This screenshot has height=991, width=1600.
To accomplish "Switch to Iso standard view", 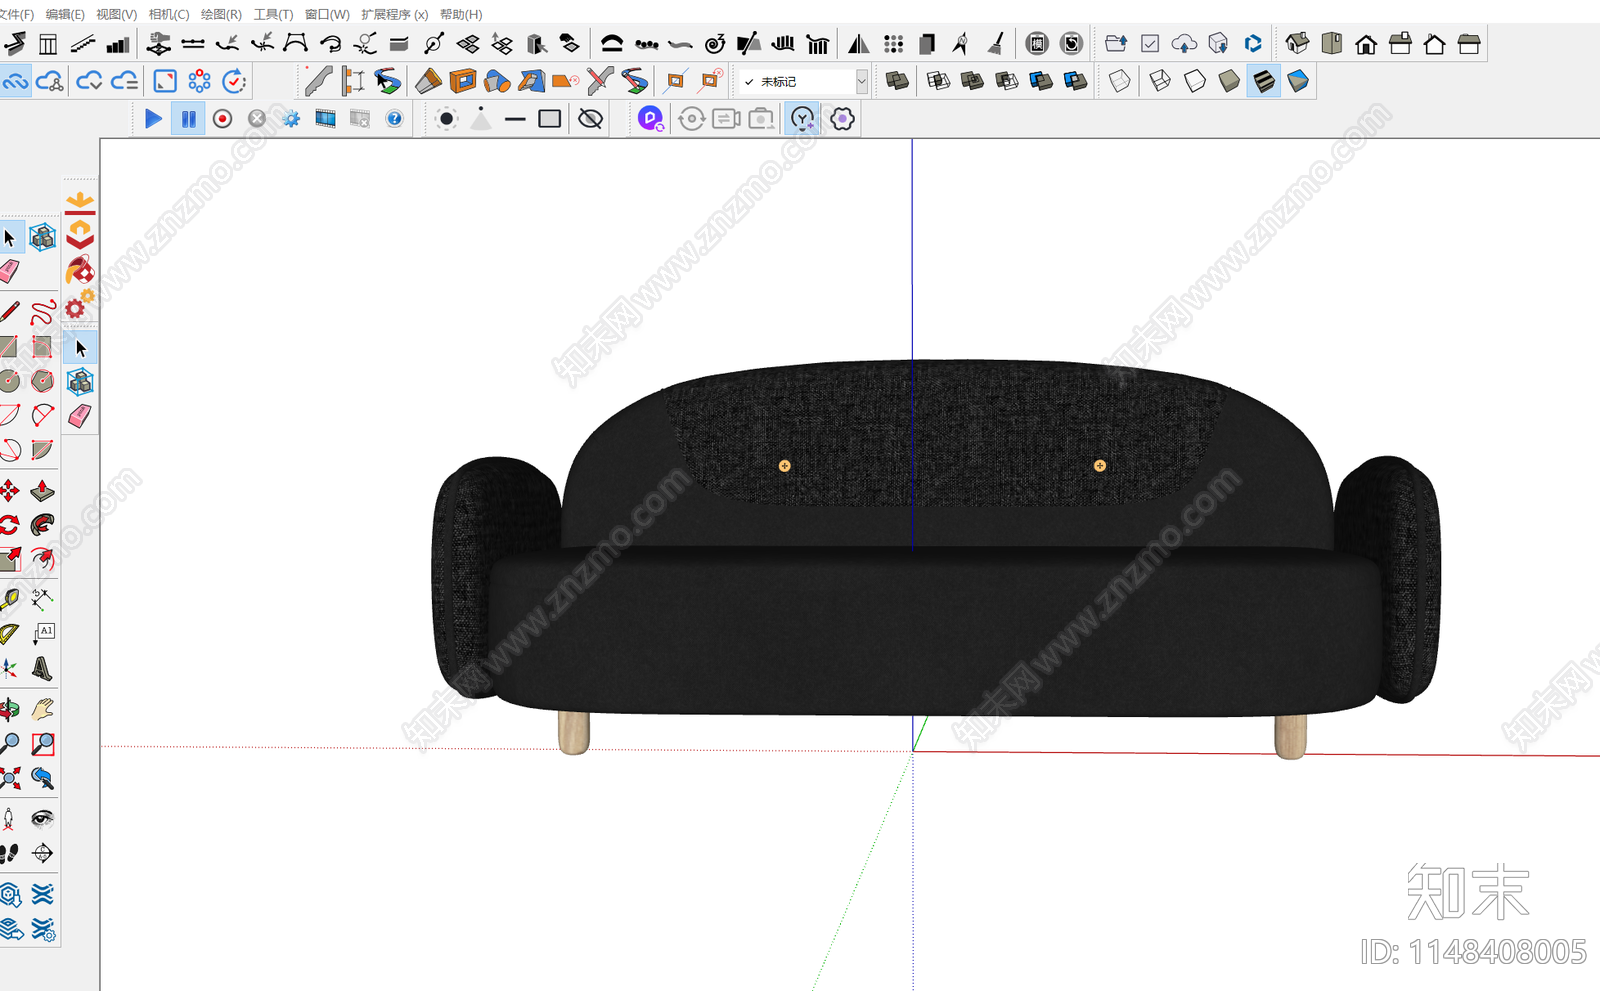I will point(1297,44).
